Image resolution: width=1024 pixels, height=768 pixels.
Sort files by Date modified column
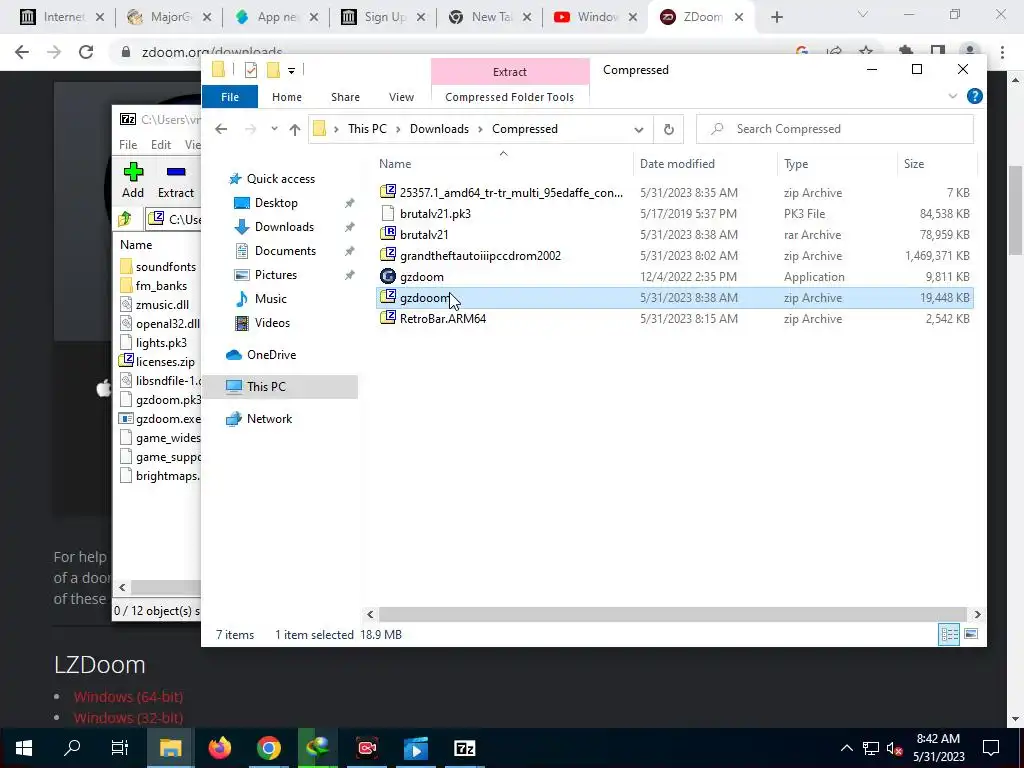(705, 164)
